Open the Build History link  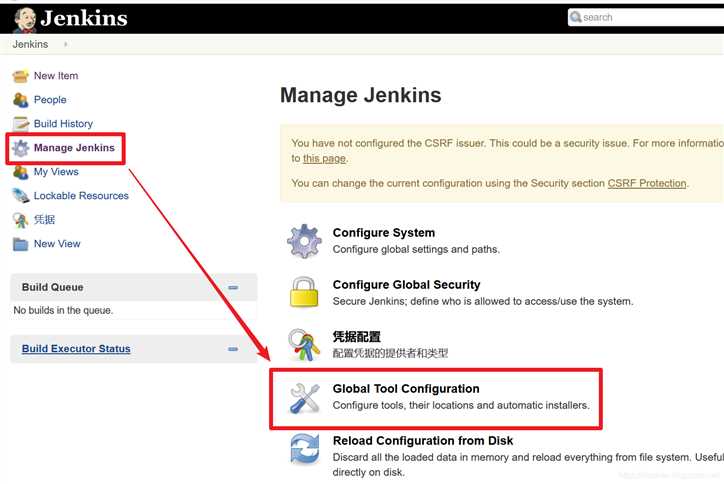pyautogui.click(x=63, y=124)
